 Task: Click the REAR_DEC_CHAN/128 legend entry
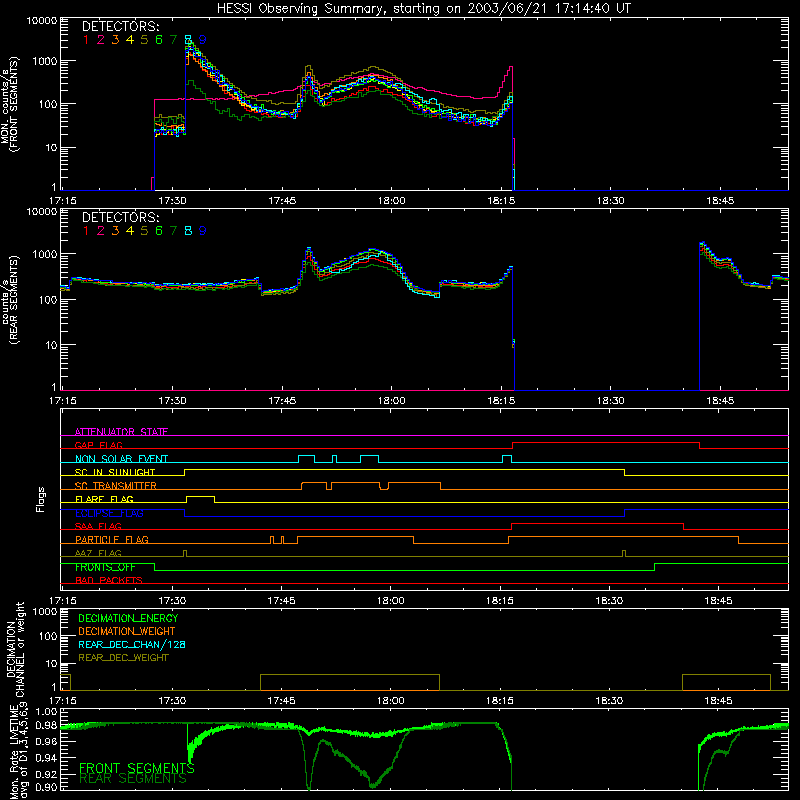(x=132, y=644)
